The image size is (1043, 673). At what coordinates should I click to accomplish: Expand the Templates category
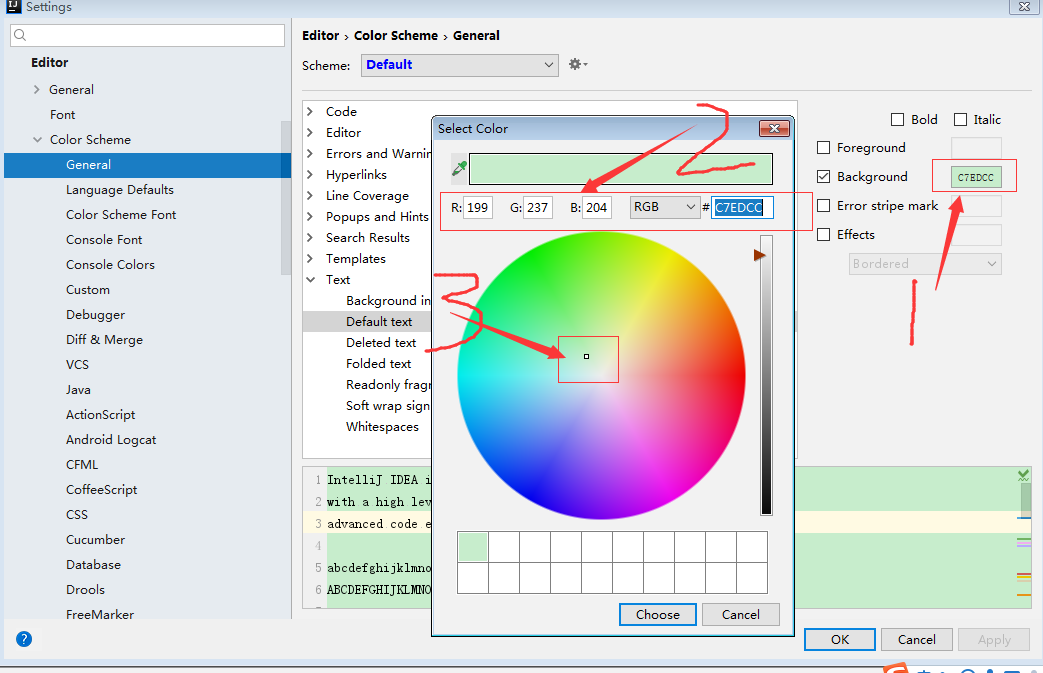click(310, 259)
